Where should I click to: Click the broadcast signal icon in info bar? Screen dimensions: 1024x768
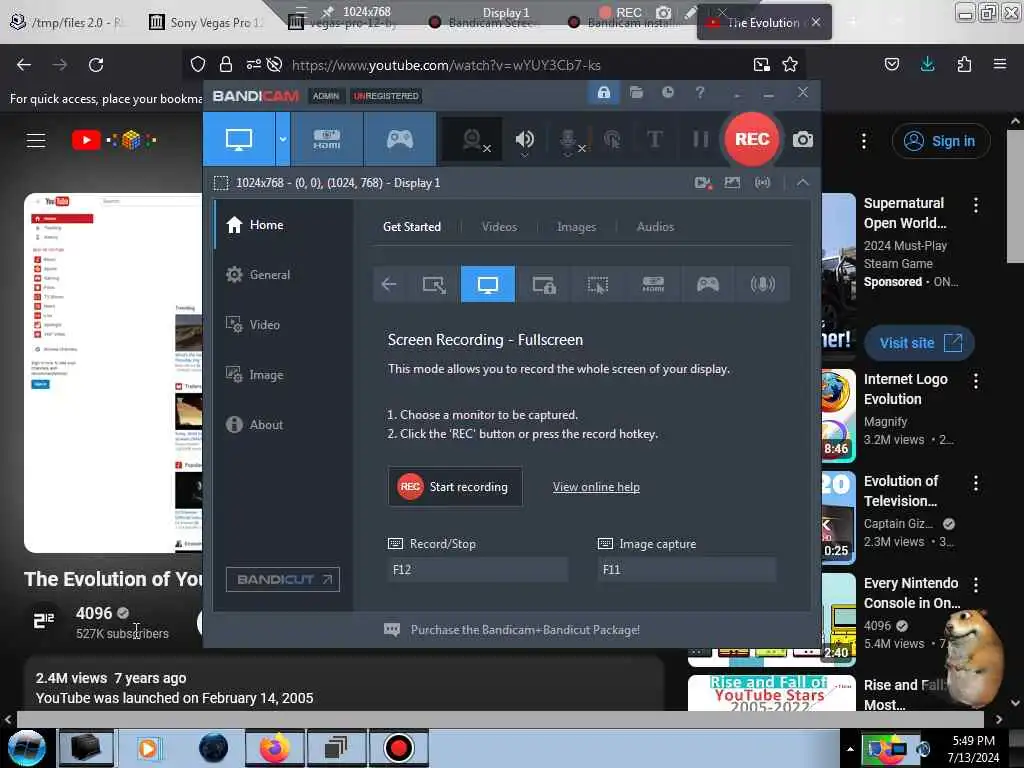click(762, 183)
